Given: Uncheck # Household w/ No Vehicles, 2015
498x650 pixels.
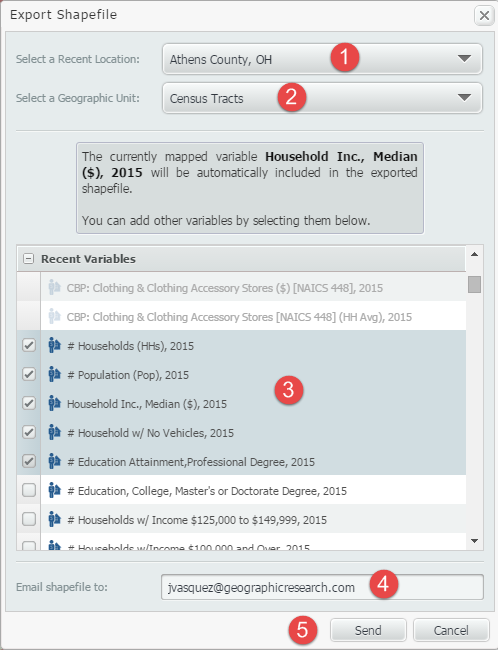Looking at the screenshot, I should point(29,432).
